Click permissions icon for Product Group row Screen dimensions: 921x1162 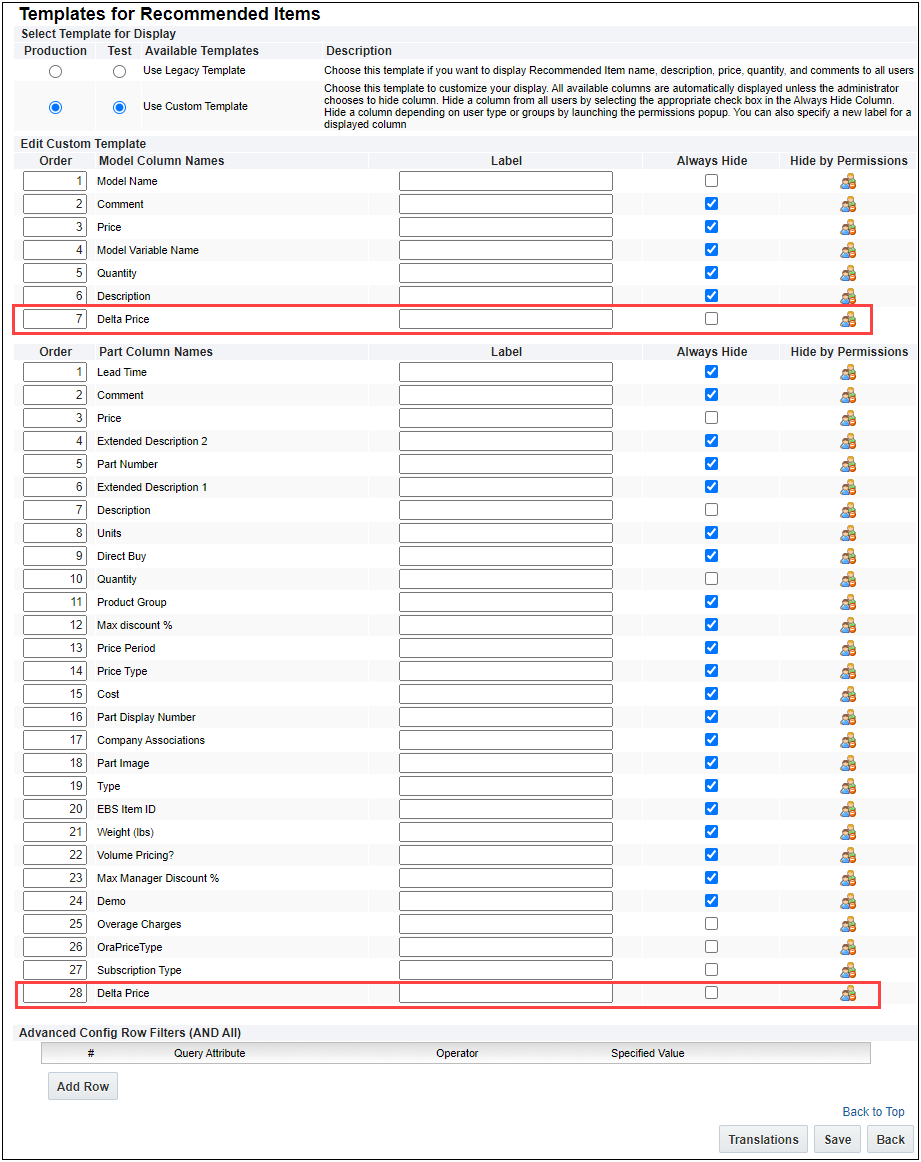tap(848, 602)
